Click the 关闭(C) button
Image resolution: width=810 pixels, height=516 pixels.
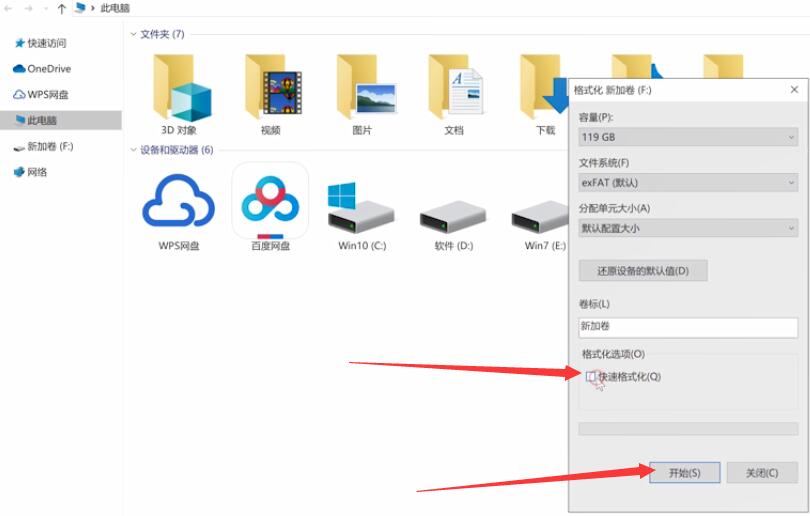pos(762,473)
